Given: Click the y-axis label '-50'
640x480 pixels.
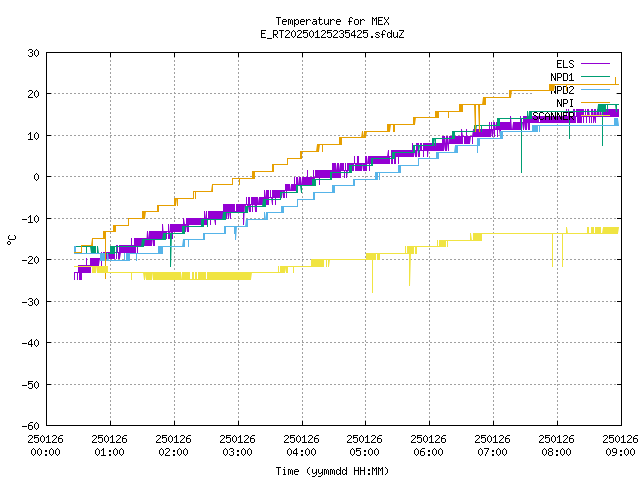Looking at the screenshot, I should [x=31, y=384].
